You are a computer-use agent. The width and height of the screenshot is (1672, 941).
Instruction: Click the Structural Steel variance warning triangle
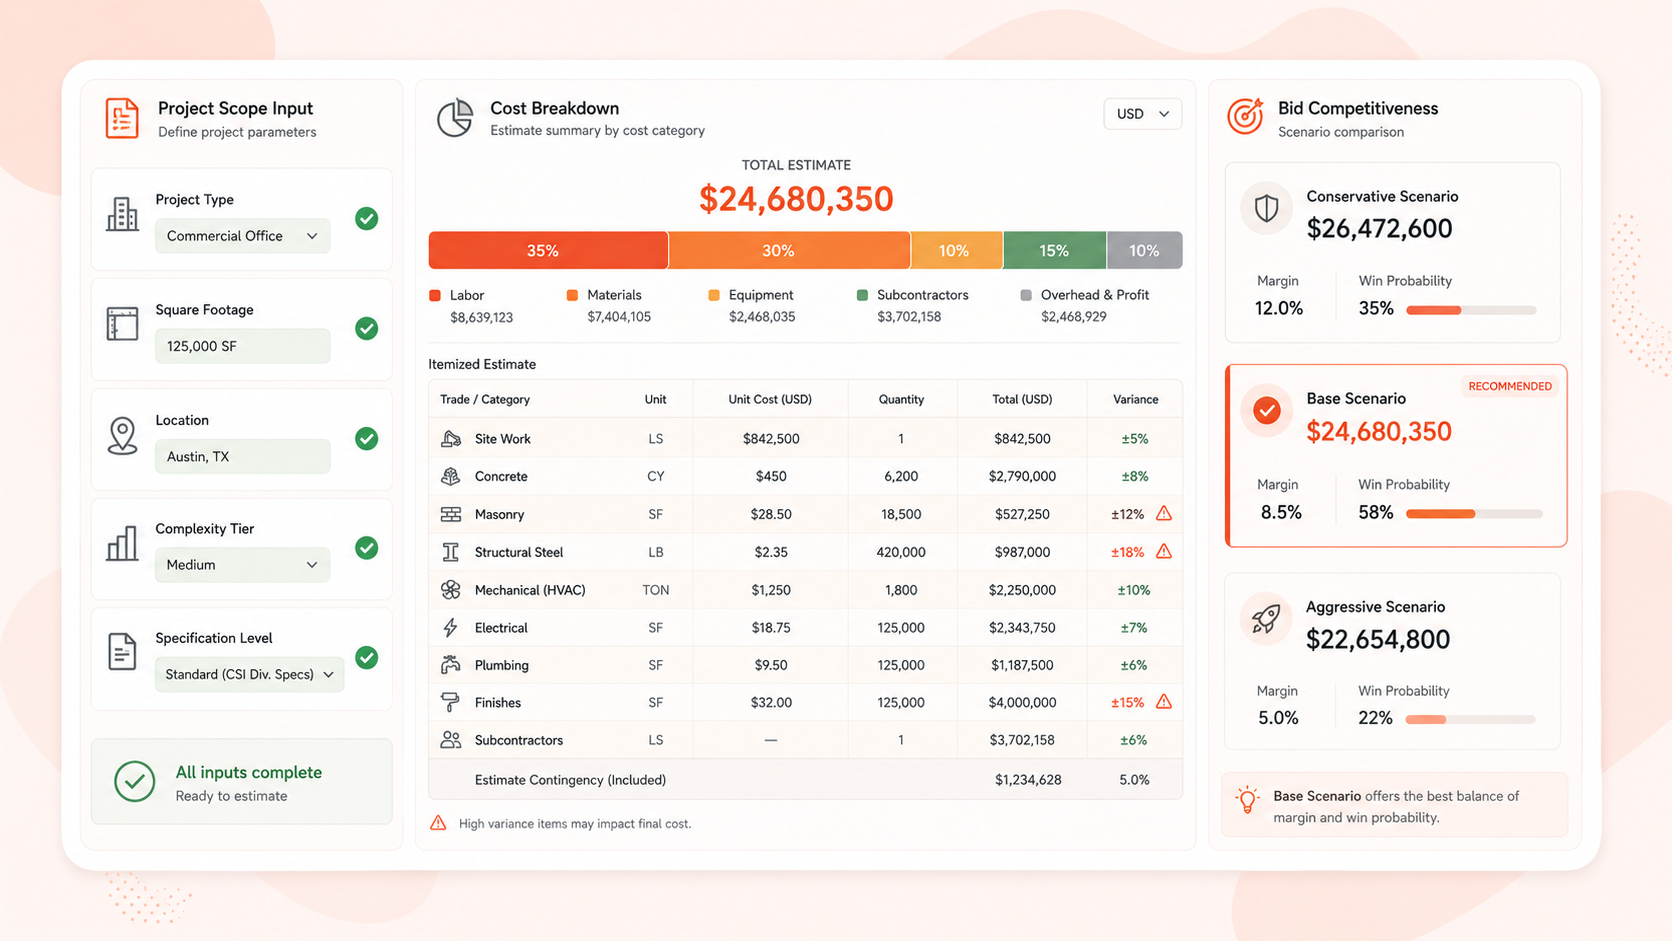[x=1164, y=551]
